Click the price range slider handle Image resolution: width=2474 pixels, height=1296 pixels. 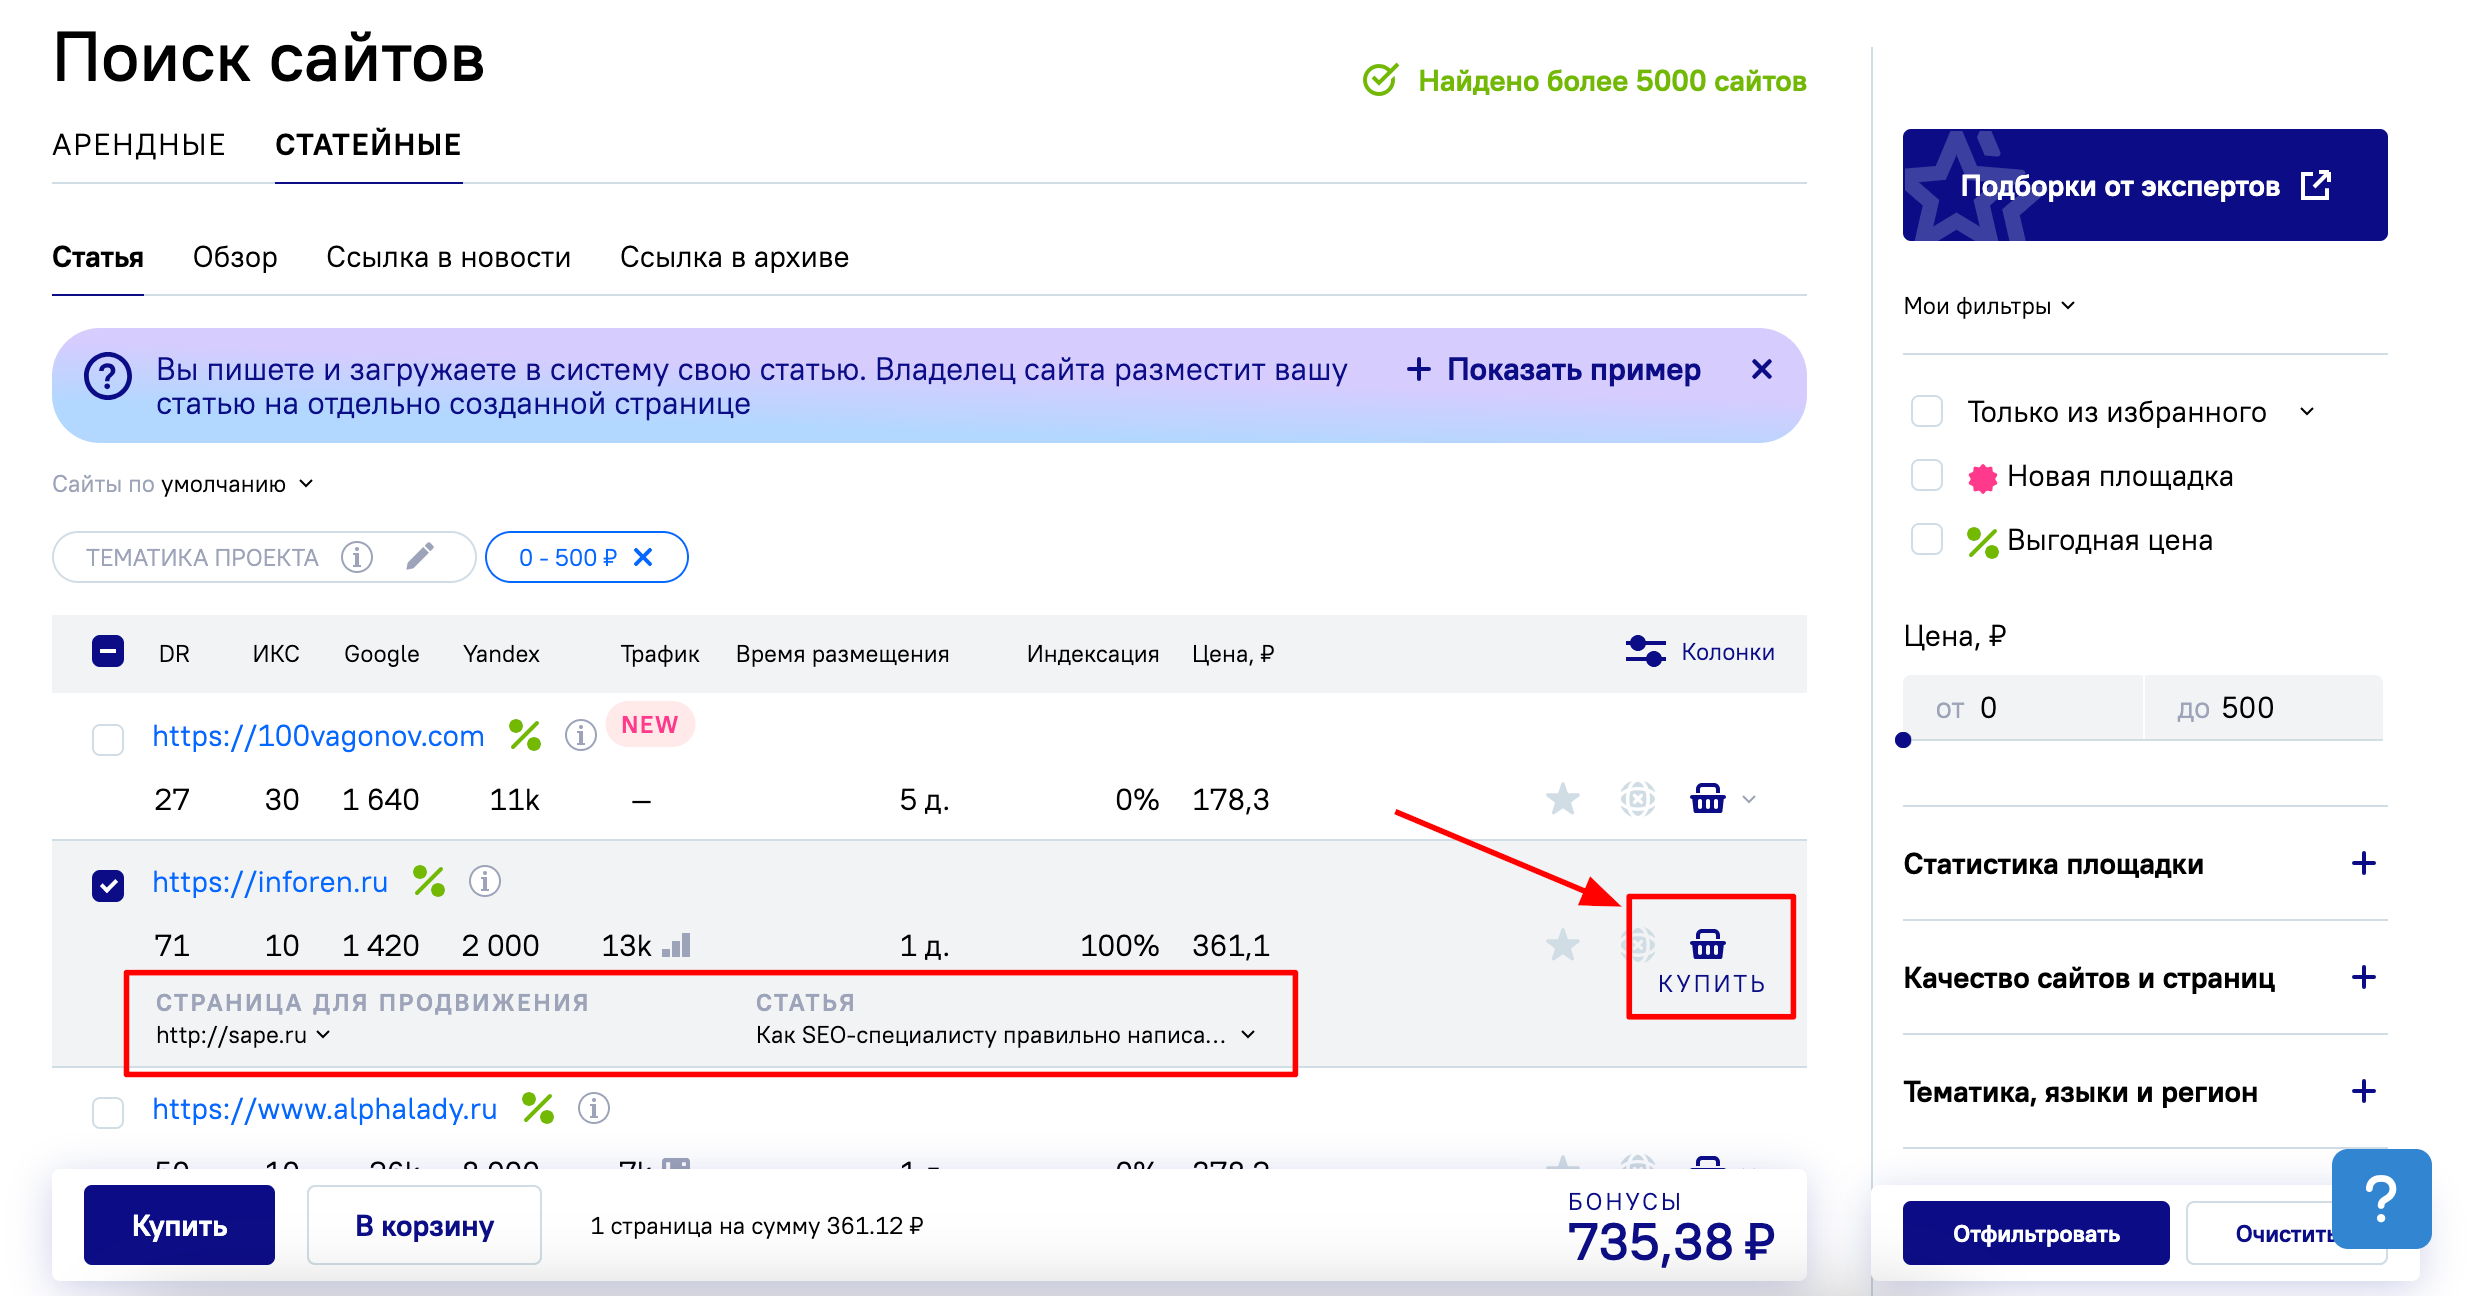tap(1903, 740)
